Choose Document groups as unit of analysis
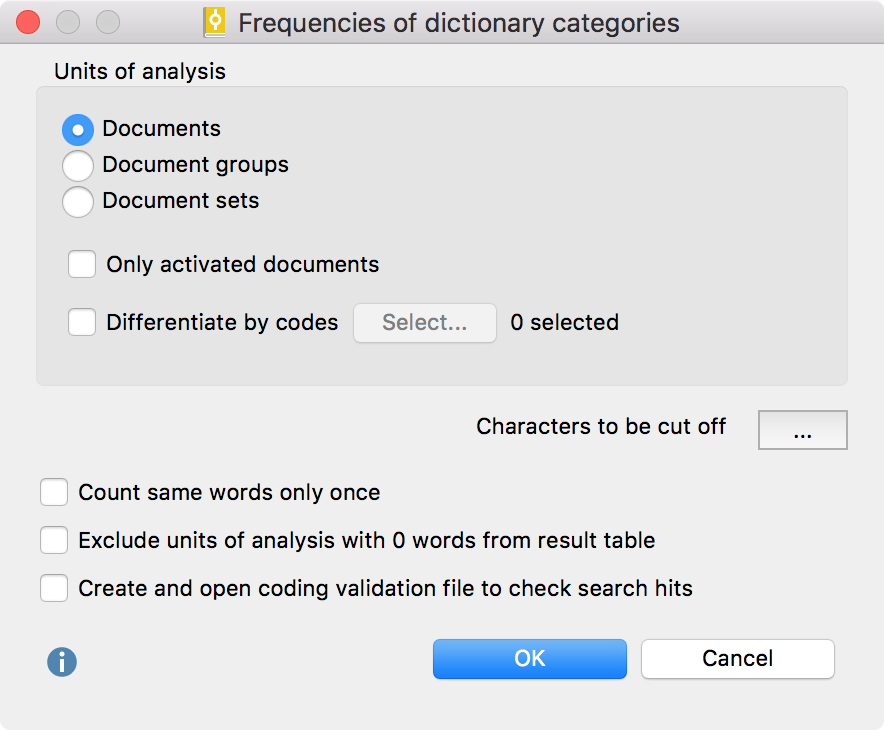Screen dimensions: 884x730 click(x=78, y=166)
